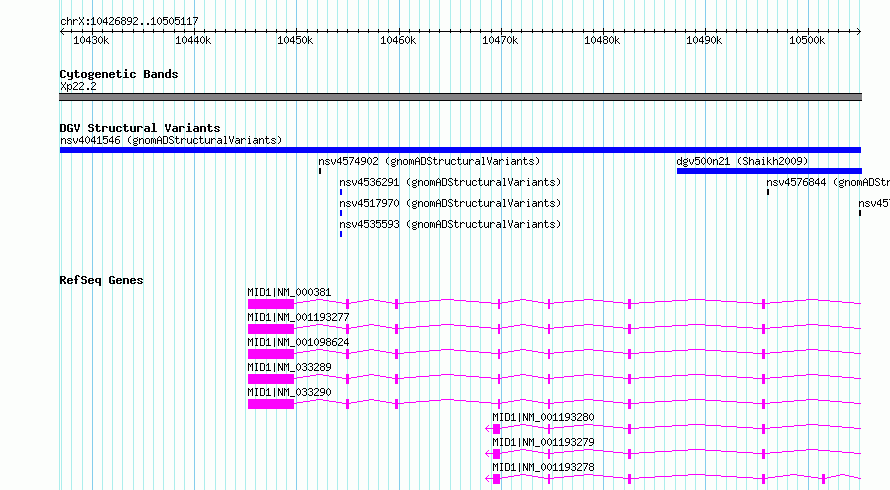This screenshot has width=890, height=490.
Task: Click the large exon block of MID1|NM_001193277
Action: pos(271,329)
